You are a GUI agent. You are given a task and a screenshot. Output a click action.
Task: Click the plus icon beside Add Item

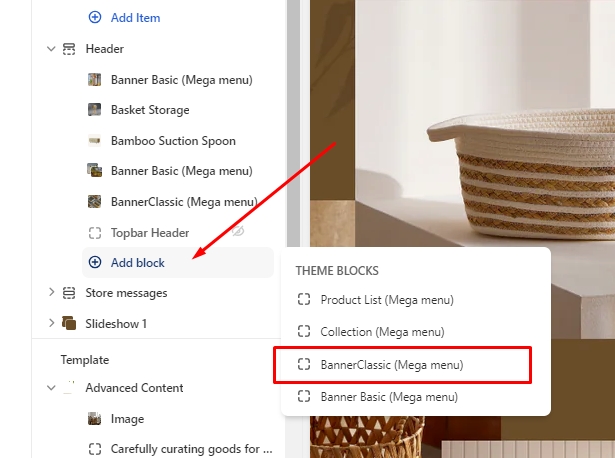click(x=95, y=17)
